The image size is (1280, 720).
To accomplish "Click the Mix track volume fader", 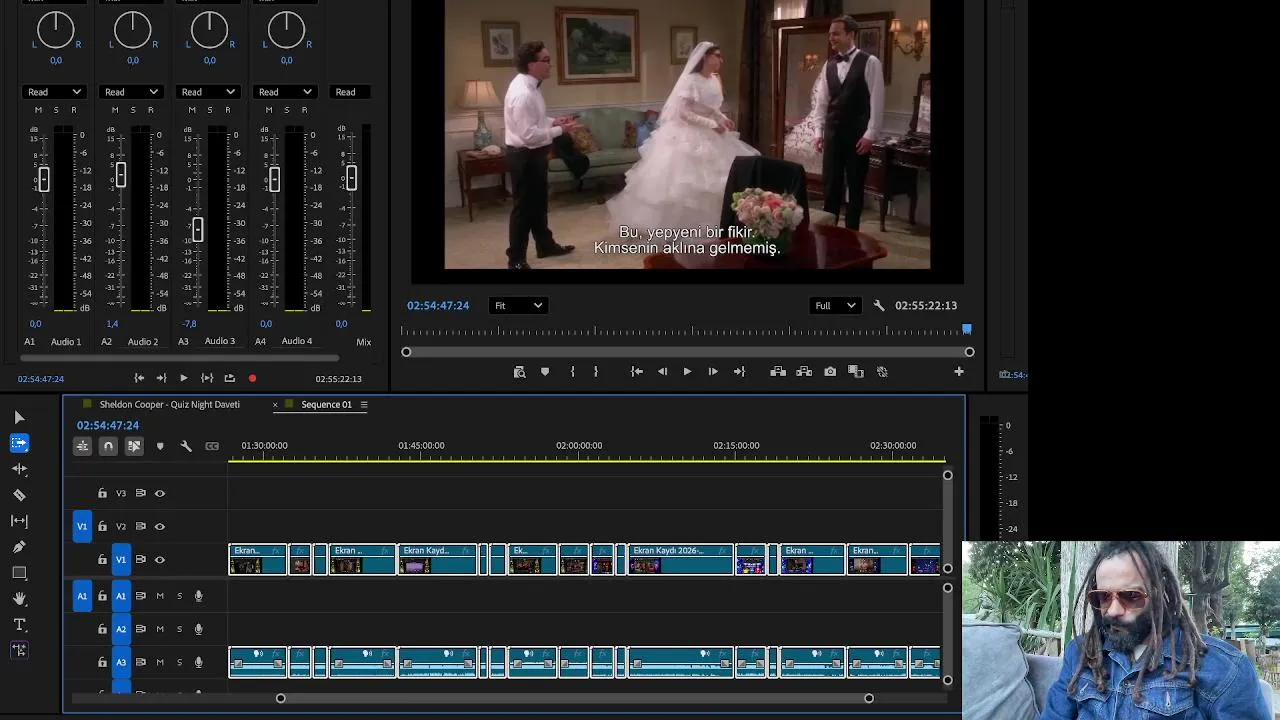I will 351,178.
